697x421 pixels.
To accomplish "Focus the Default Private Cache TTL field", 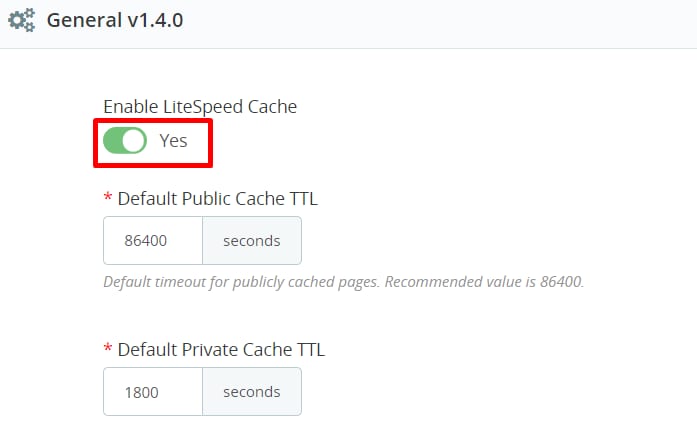I will [x=153, y=392].
